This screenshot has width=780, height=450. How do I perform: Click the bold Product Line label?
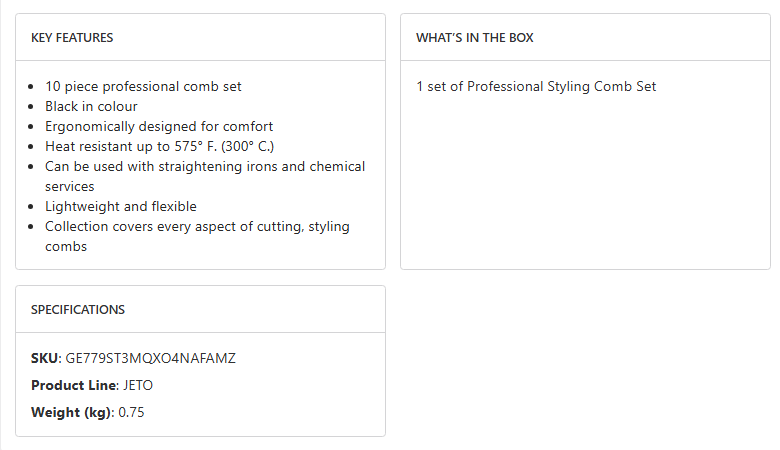tap(75, 385)
